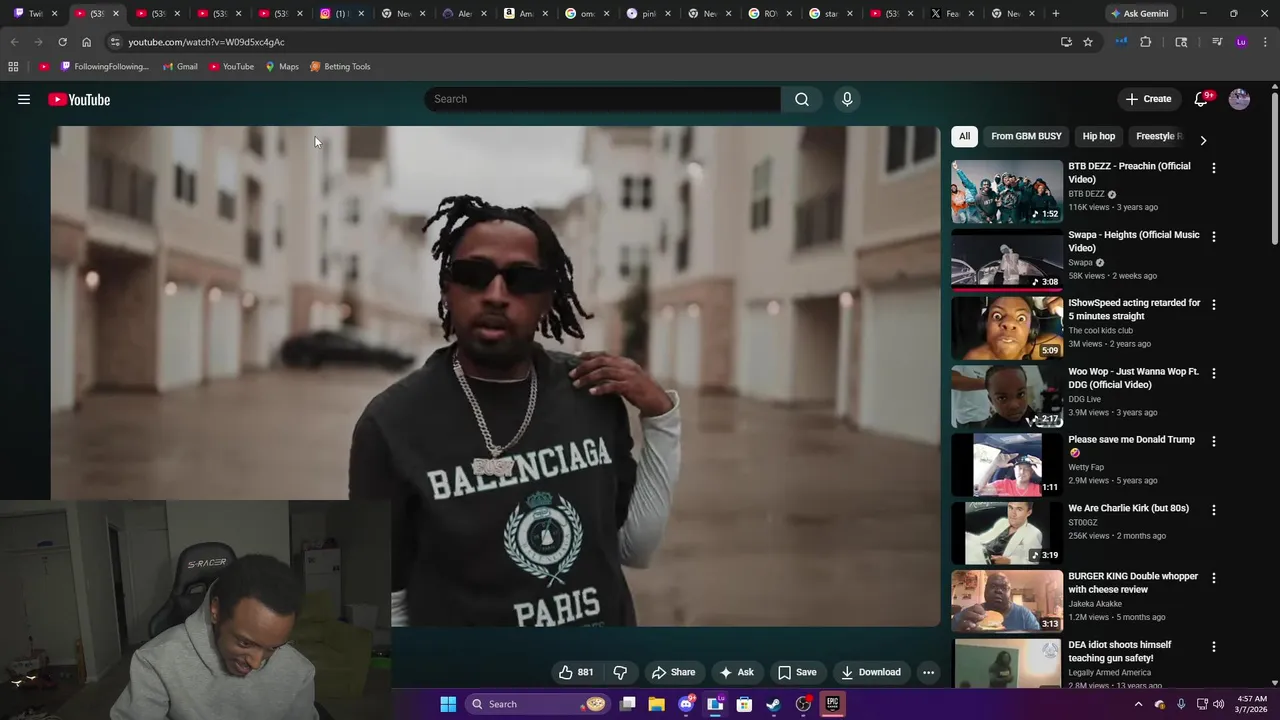Open the Betting Tools bookmark folder
Image resolution: width=1280 pixels, height=720 pixels.
click(x=340, y=66)
